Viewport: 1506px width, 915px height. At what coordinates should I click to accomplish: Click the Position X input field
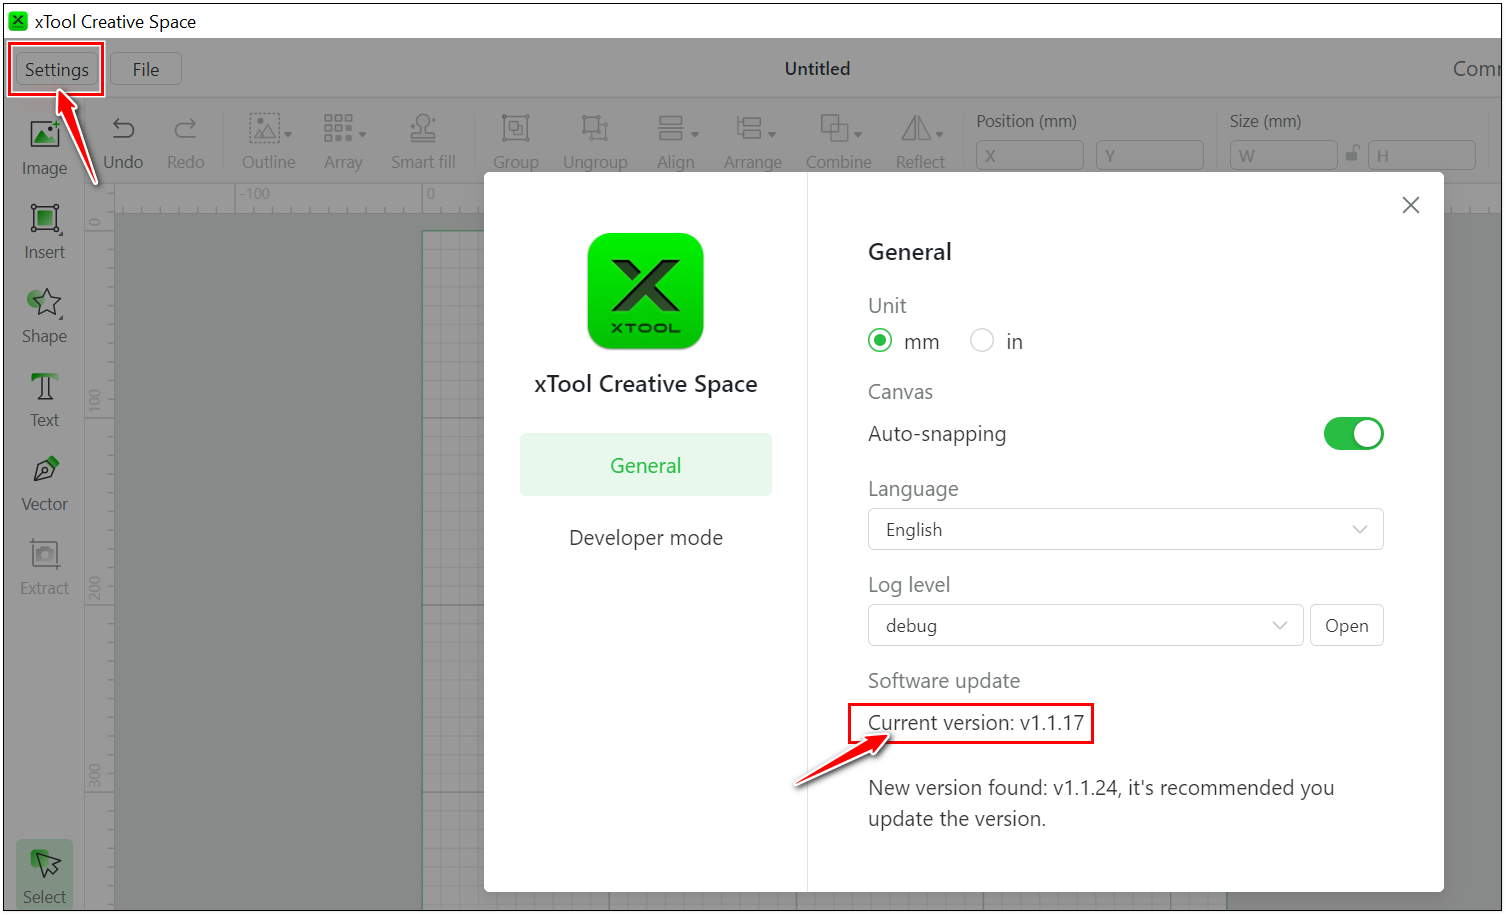pyautogui.click(x=1029, y=155)
